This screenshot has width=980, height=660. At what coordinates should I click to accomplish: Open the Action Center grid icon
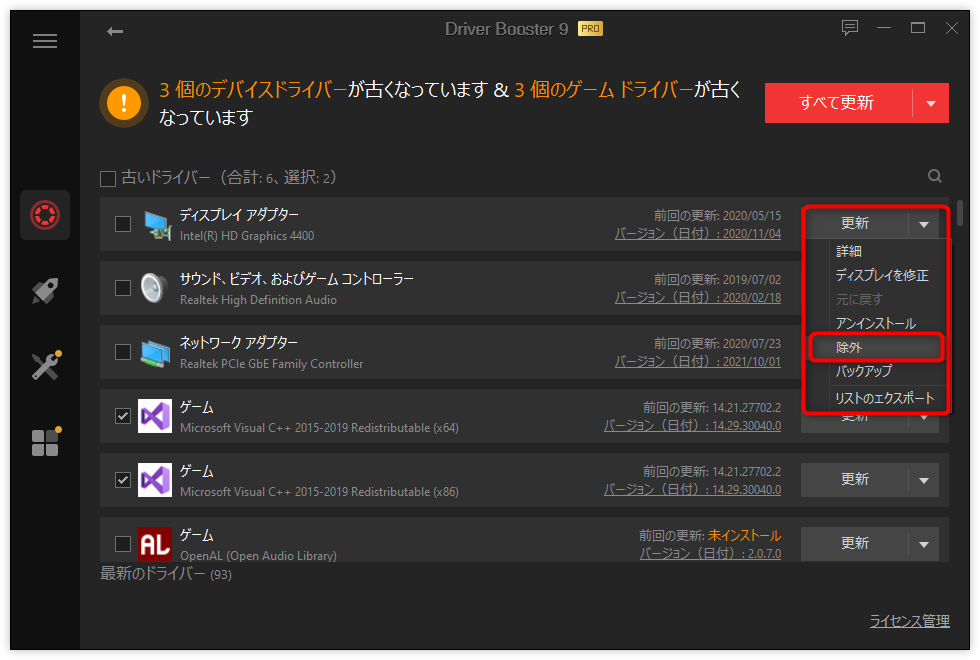tap(46, 441)
